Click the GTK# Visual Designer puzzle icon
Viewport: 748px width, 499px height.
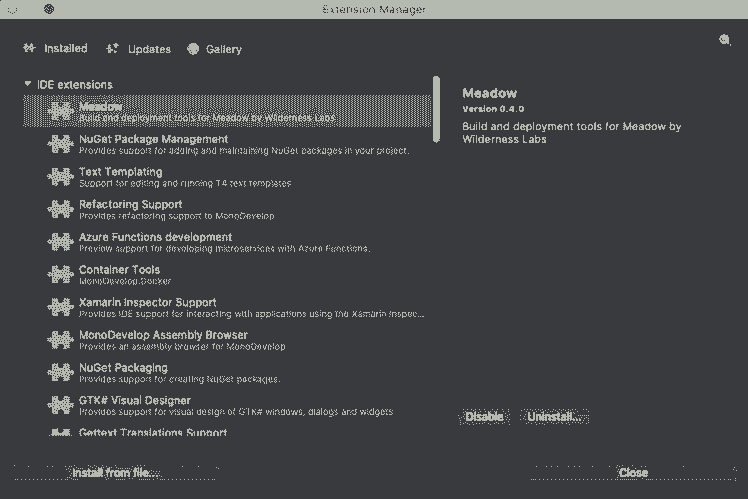(x=61, y=405)
